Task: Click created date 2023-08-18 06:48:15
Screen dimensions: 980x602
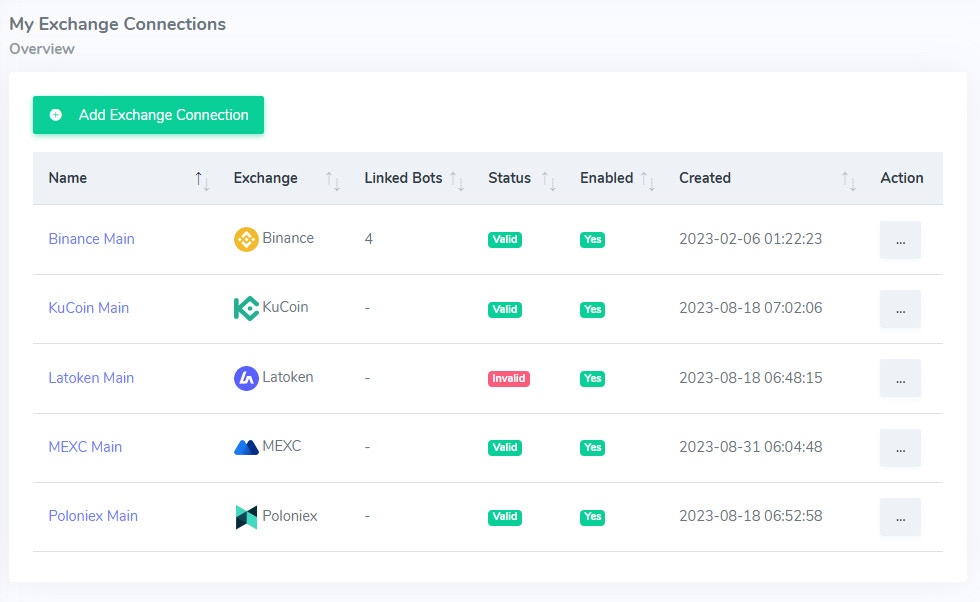Action: tap(751, 378)
